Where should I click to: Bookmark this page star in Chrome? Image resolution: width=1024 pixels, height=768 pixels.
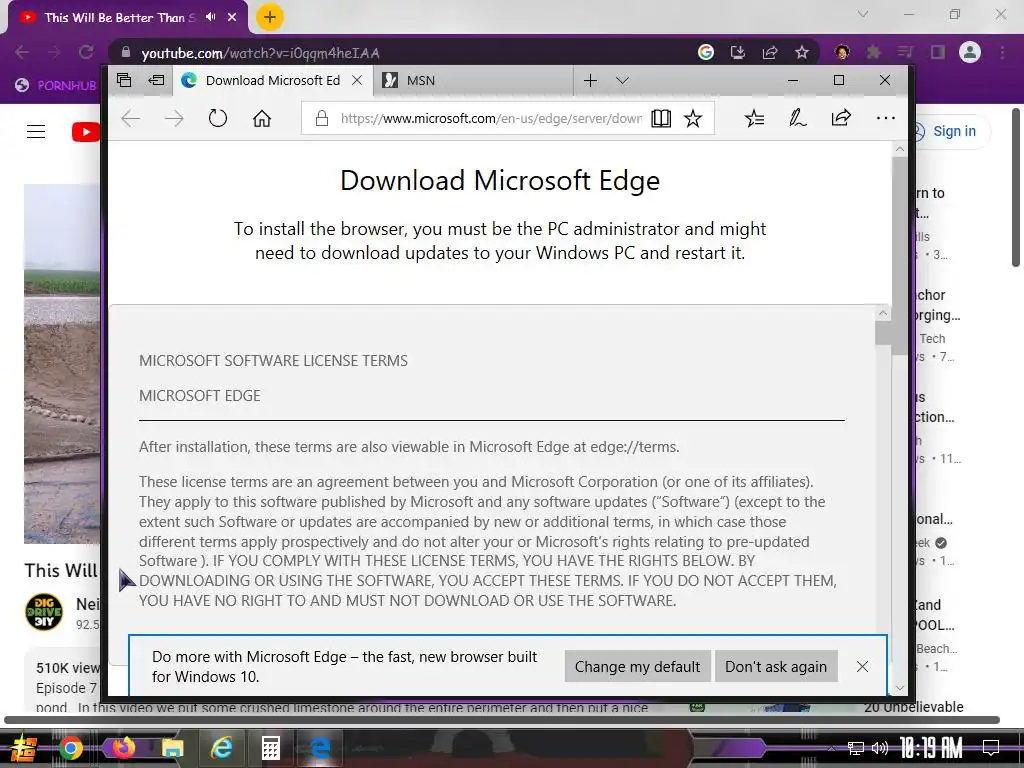(x=802, y=52)
